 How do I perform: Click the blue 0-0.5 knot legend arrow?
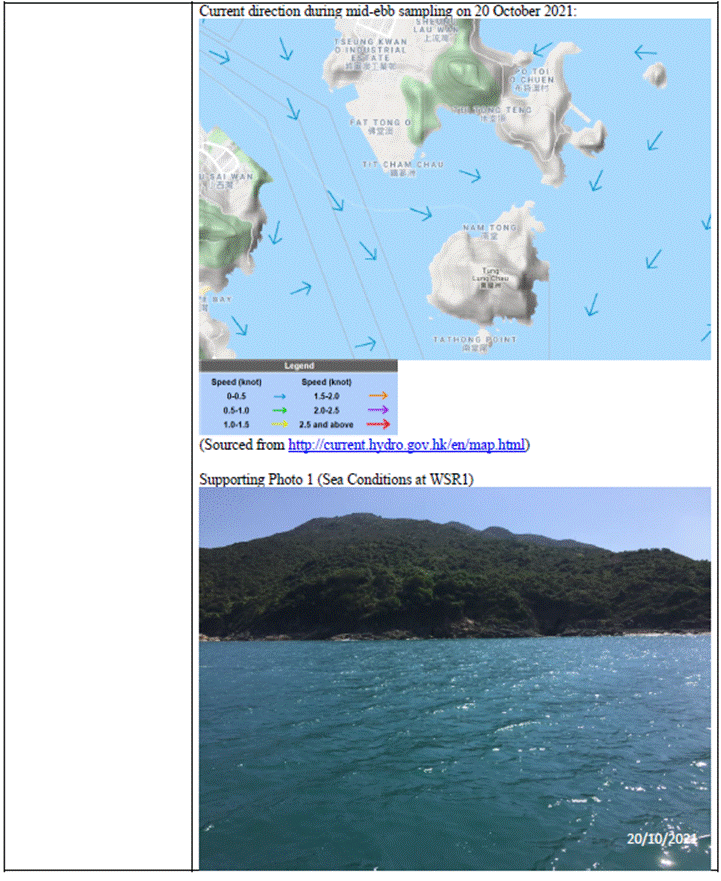pos(280,397)
